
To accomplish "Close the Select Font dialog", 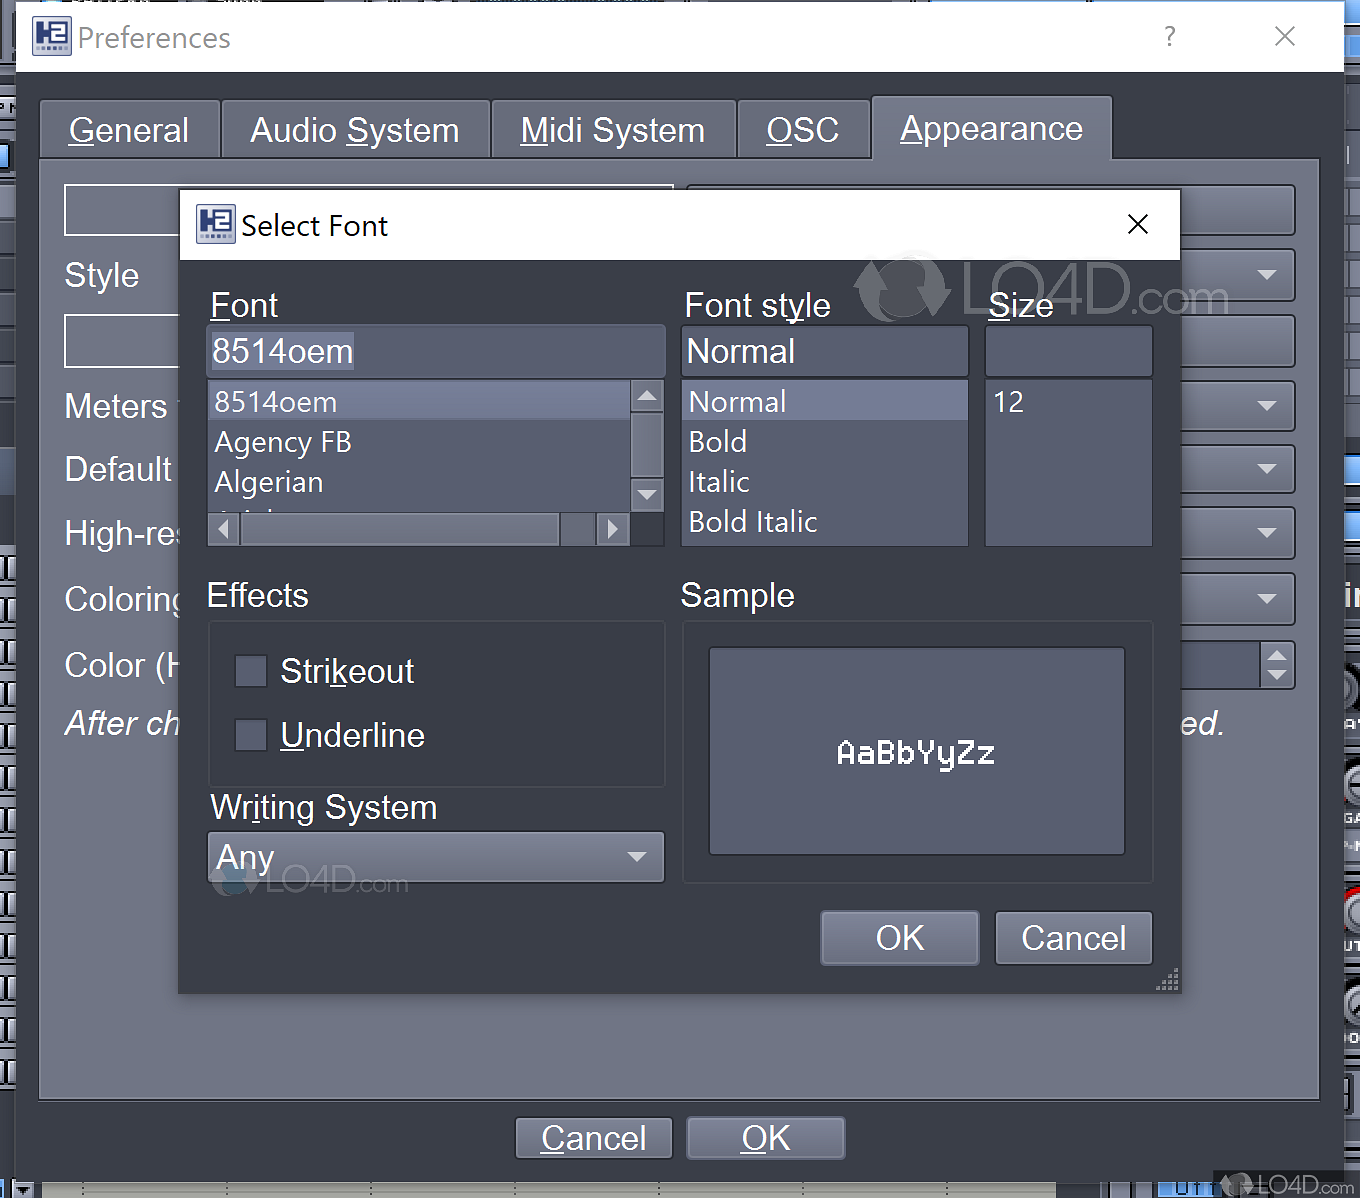I will pyautogui.click(x=1137, y=224).
